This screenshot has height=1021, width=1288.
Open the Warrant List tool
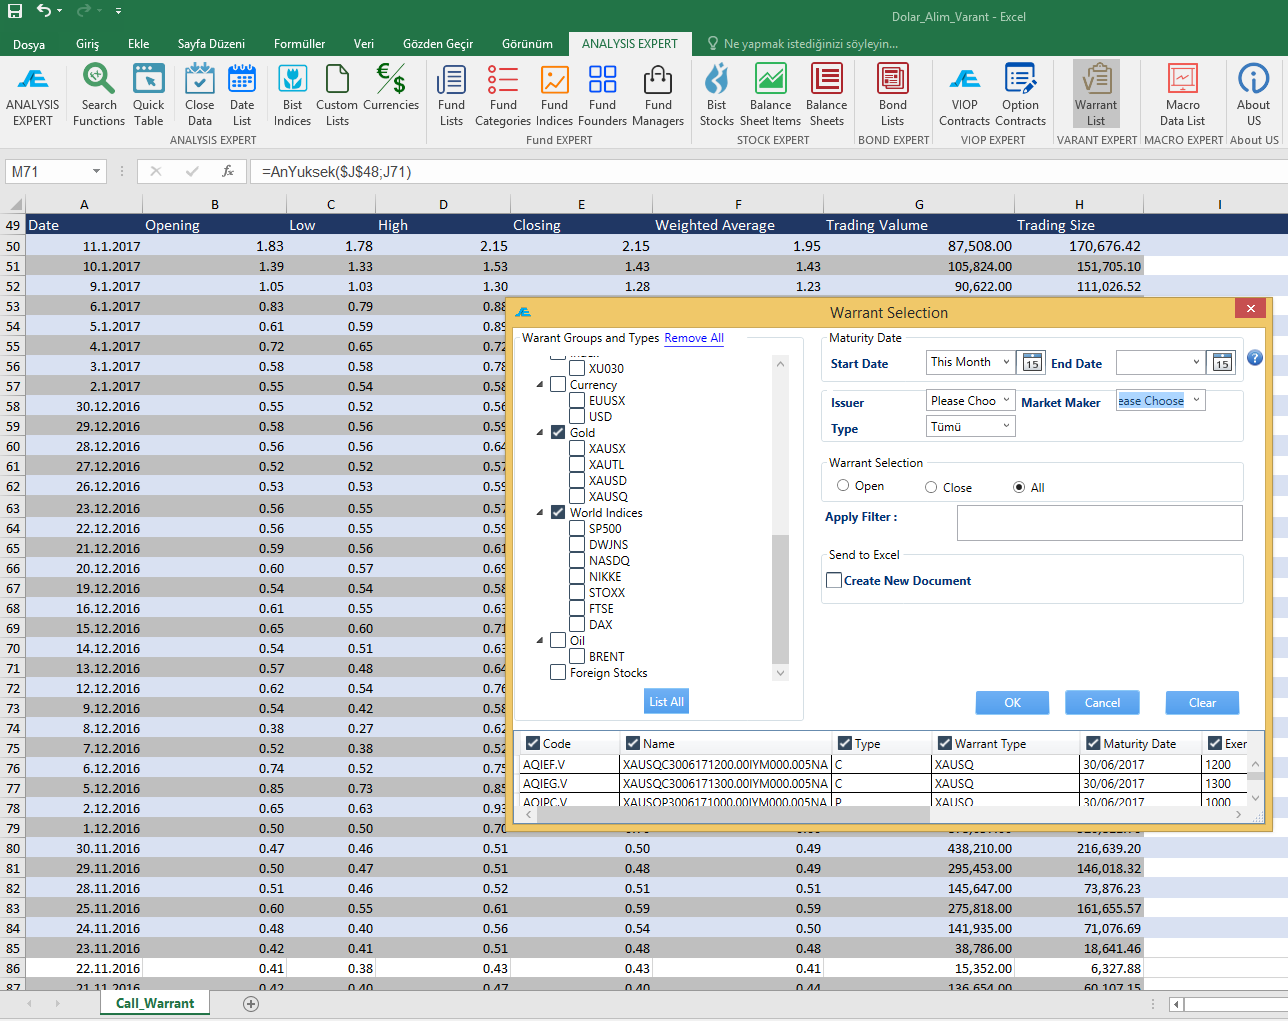1096,95
